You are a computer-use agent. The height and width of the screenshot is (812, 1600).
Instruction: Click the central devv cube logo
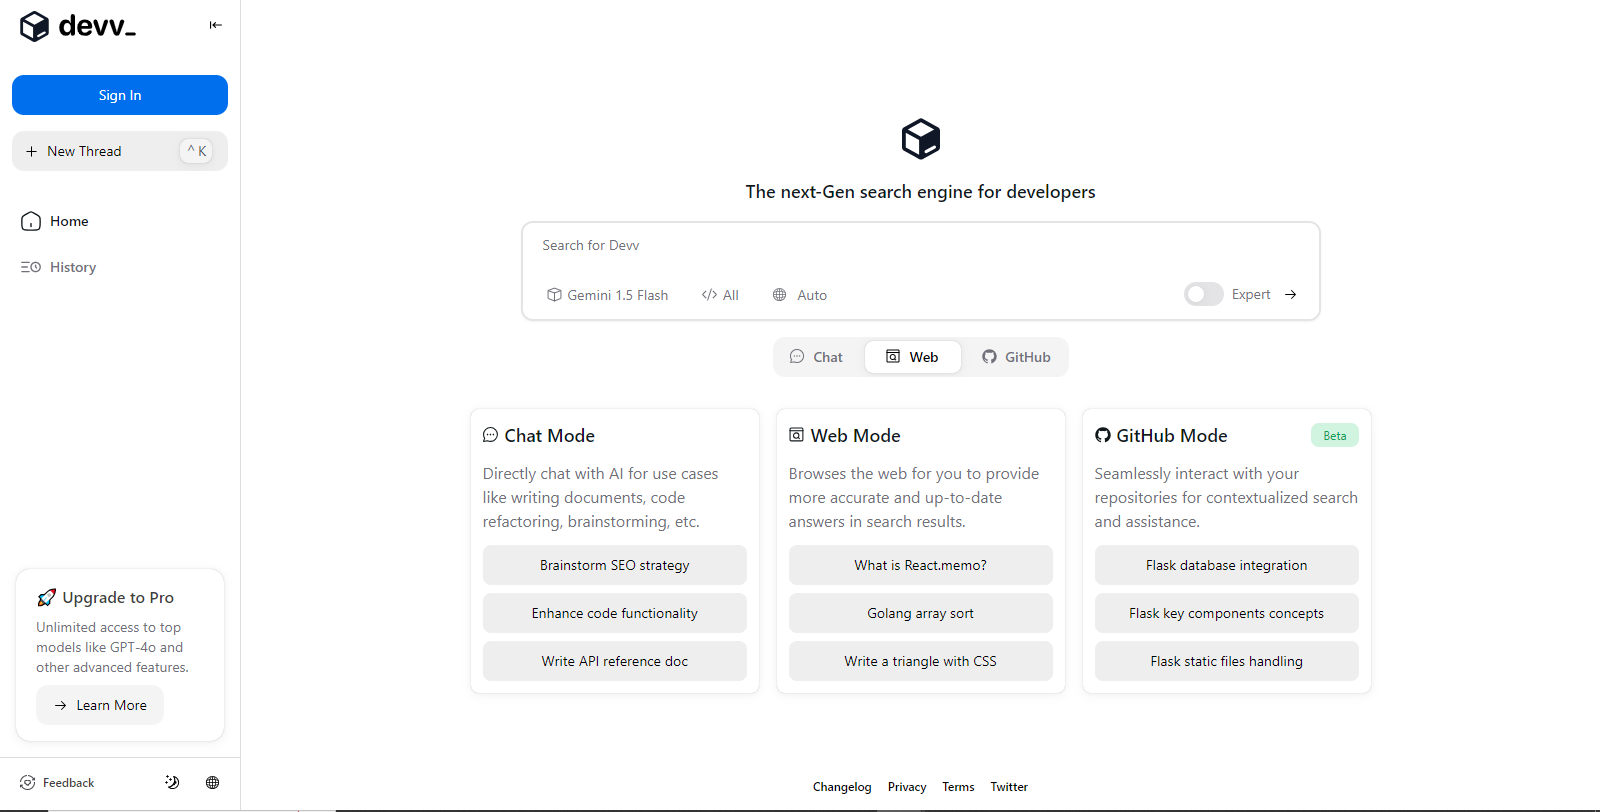pos(921,139)
